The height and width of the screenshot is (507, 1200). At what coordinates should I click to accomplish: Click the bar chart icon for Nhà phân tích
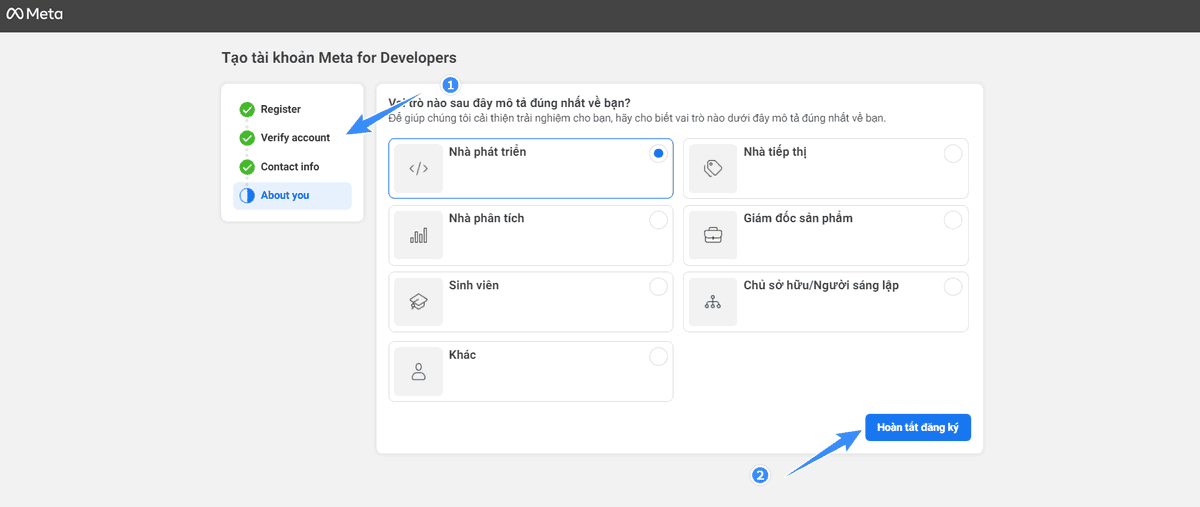pyautogui.click(x=418, y=236)
